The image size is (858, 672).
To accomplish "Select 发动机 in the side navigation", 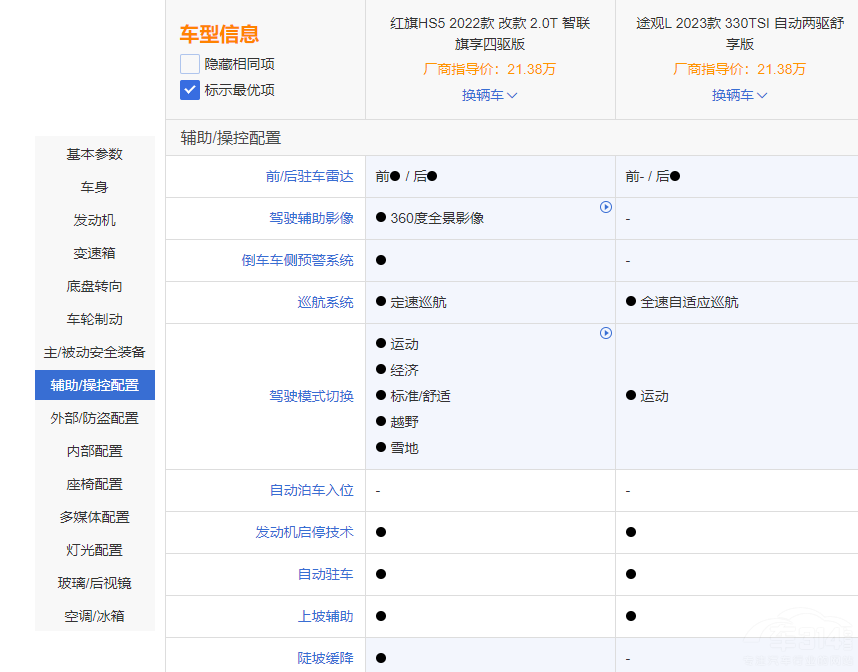I will [x=95, y=220].
